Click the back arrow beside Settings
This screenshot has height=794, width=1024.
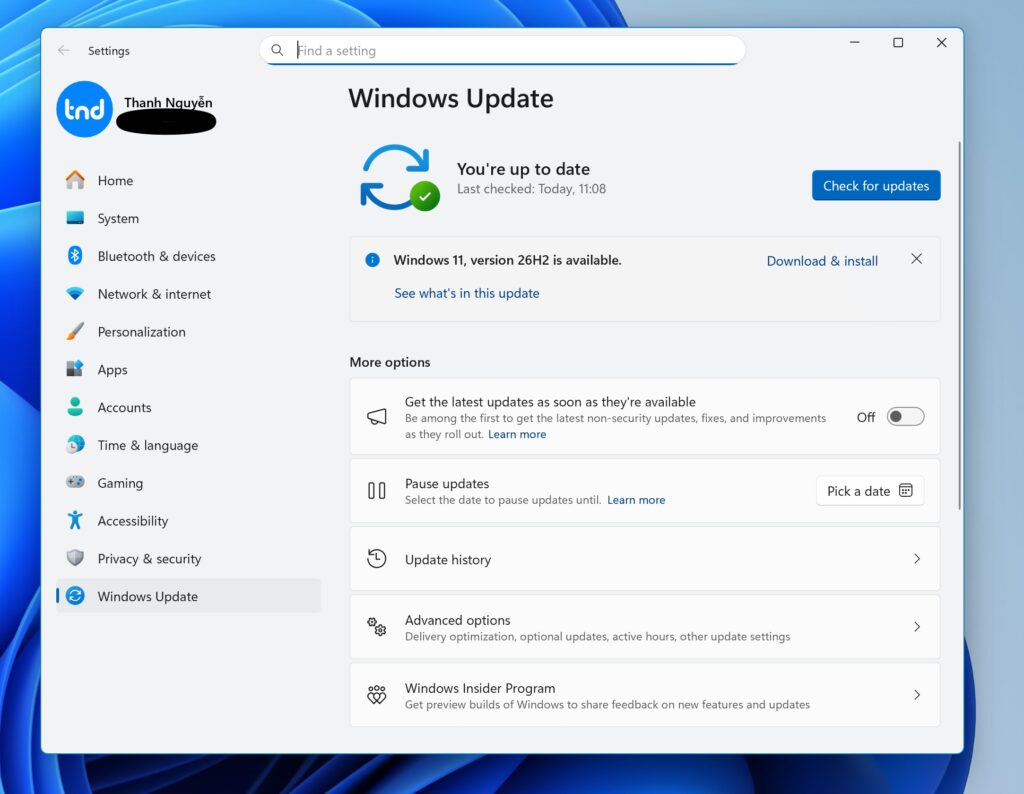63,50
